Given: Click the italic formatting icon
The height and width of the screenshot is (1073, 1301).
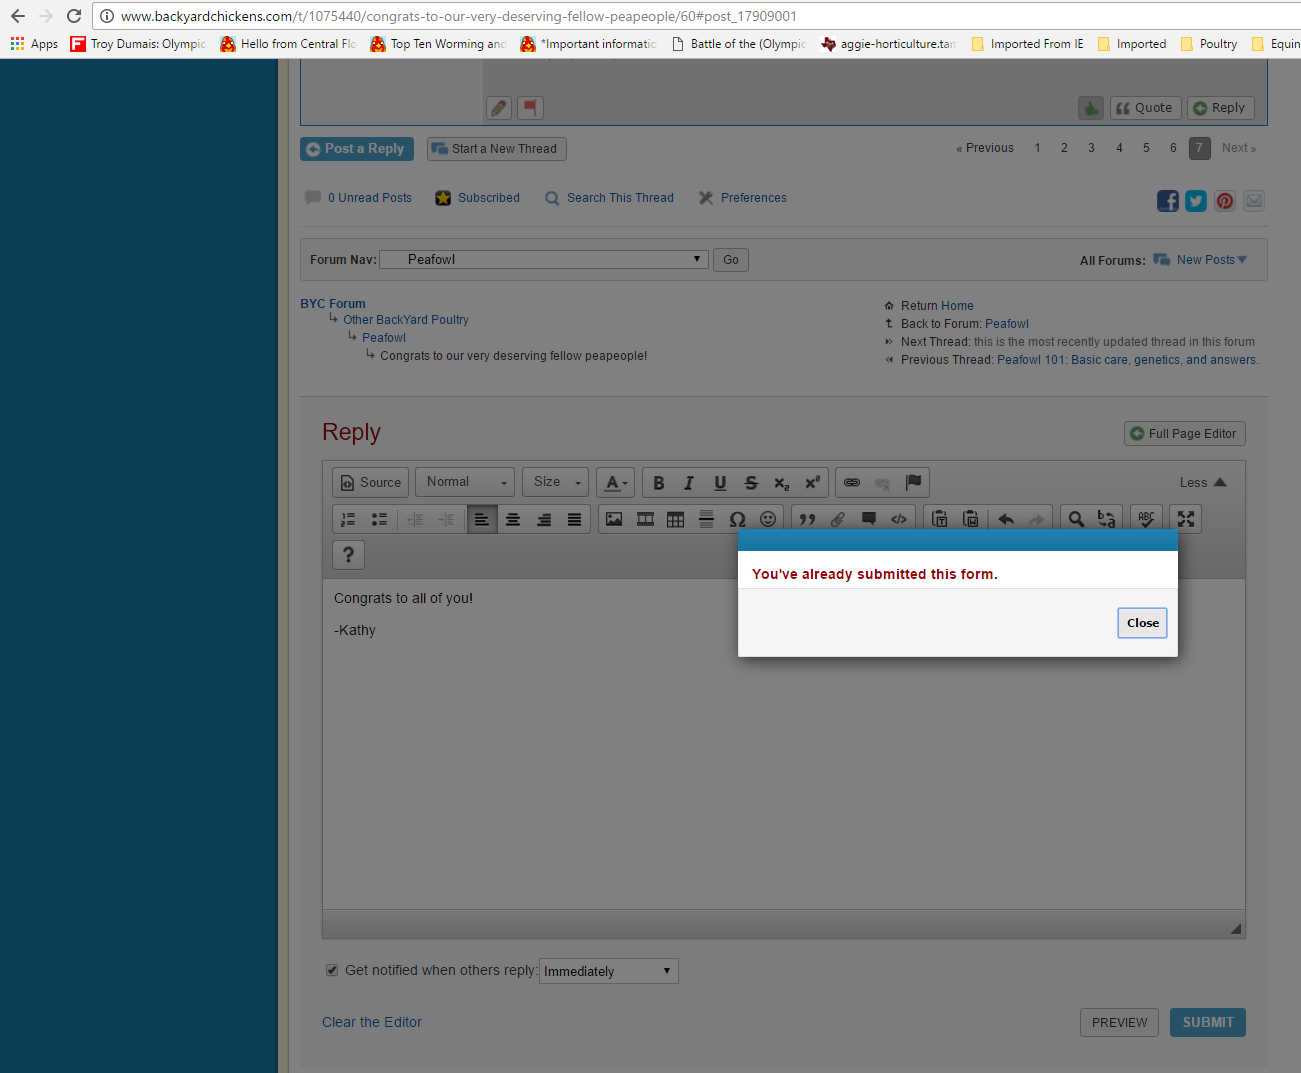Looking at the screenshot, I should (x=689, y=483).
